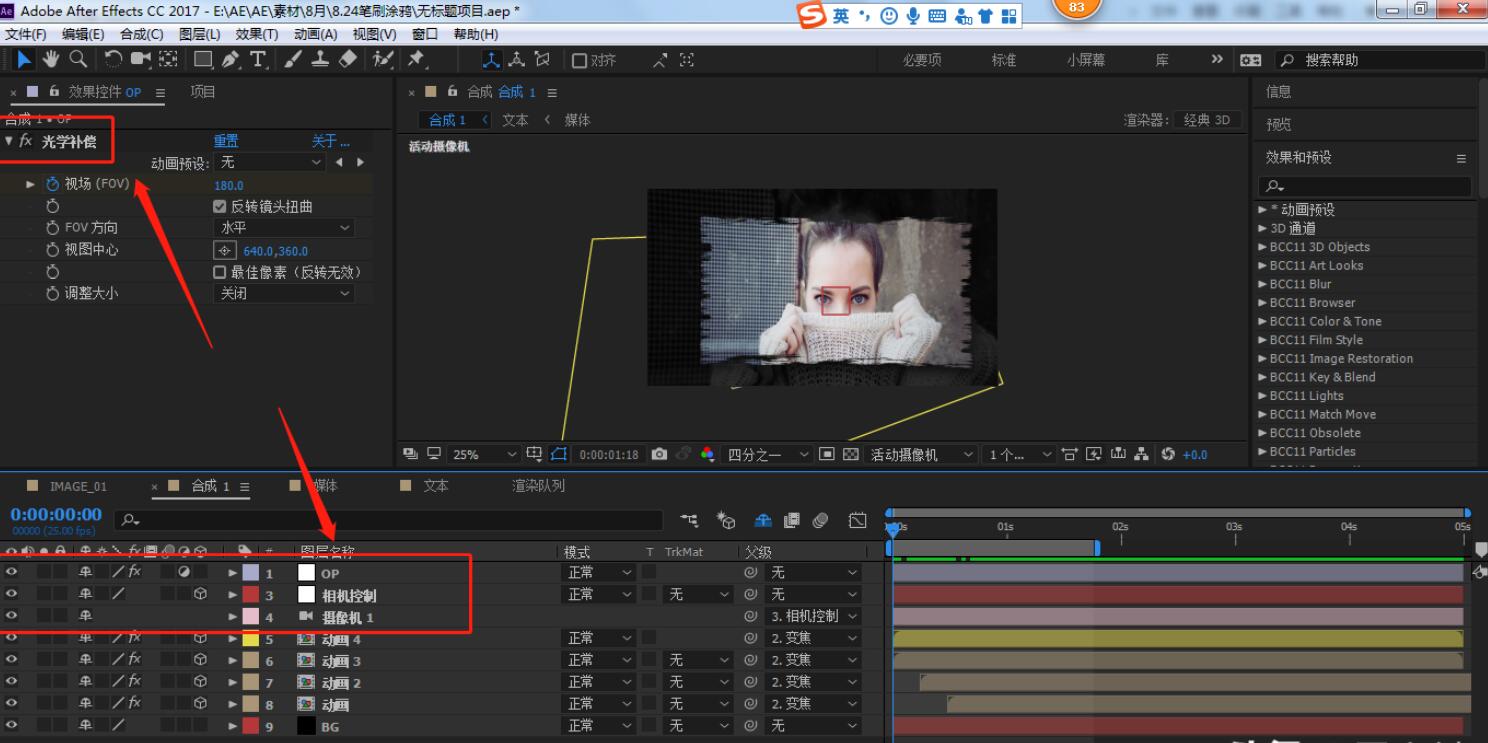Select the Rotation tool
The width and height of the screenshot is (1488, 743).
coord(113,60)
